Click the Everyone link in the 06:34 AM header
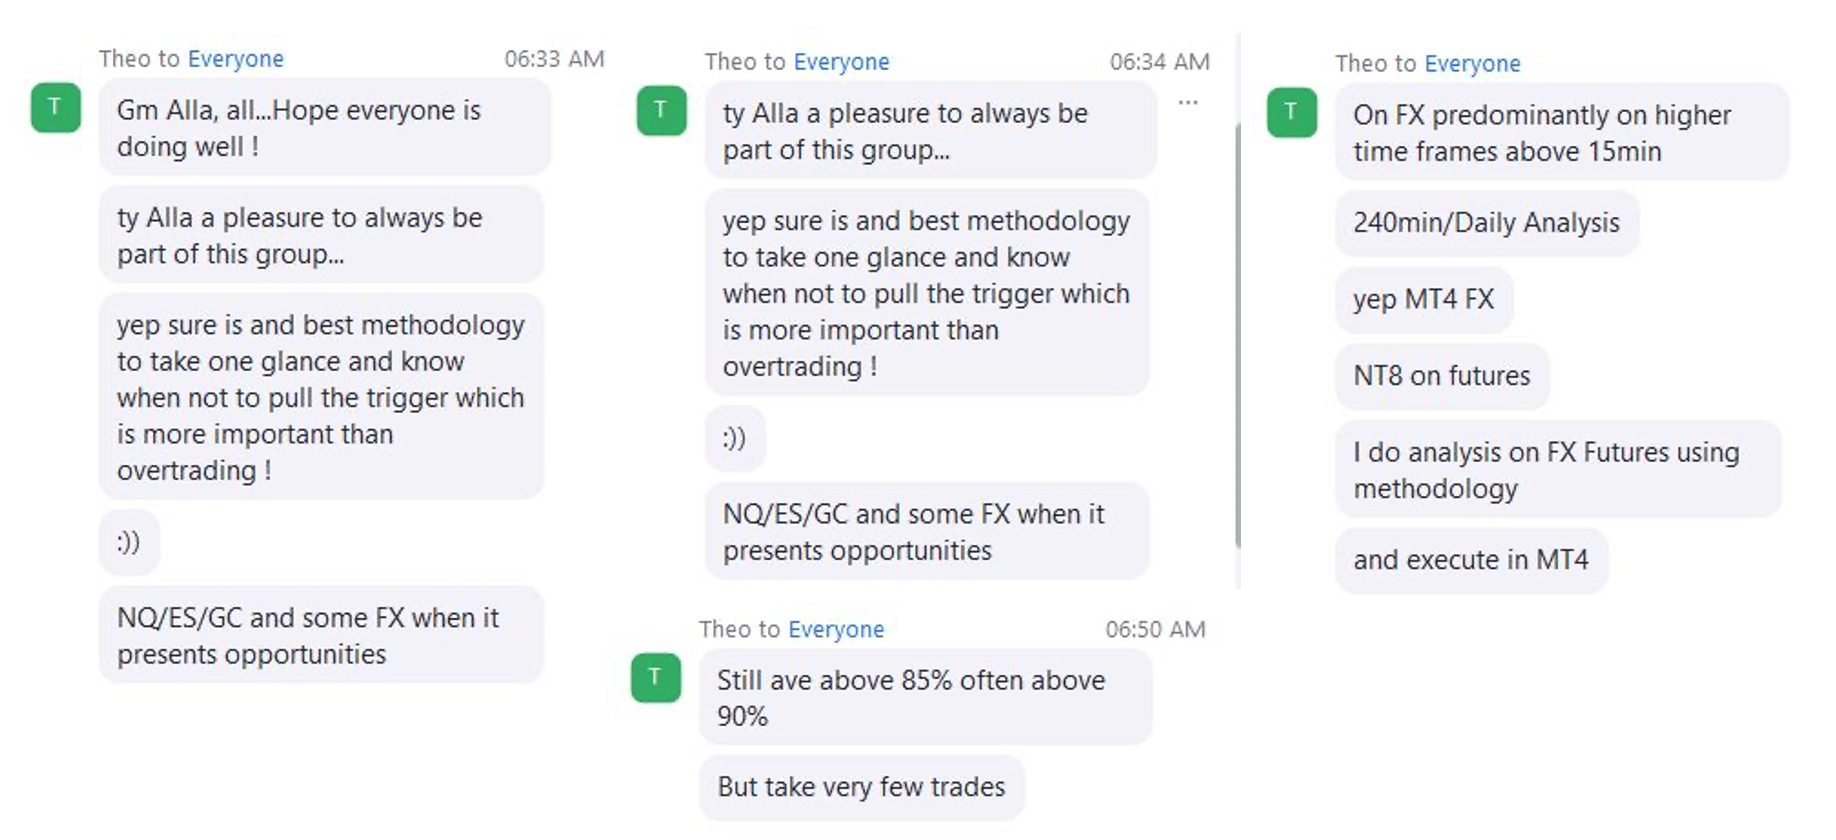Screen dimensions: 1836x840 click(x=841, y=62)
